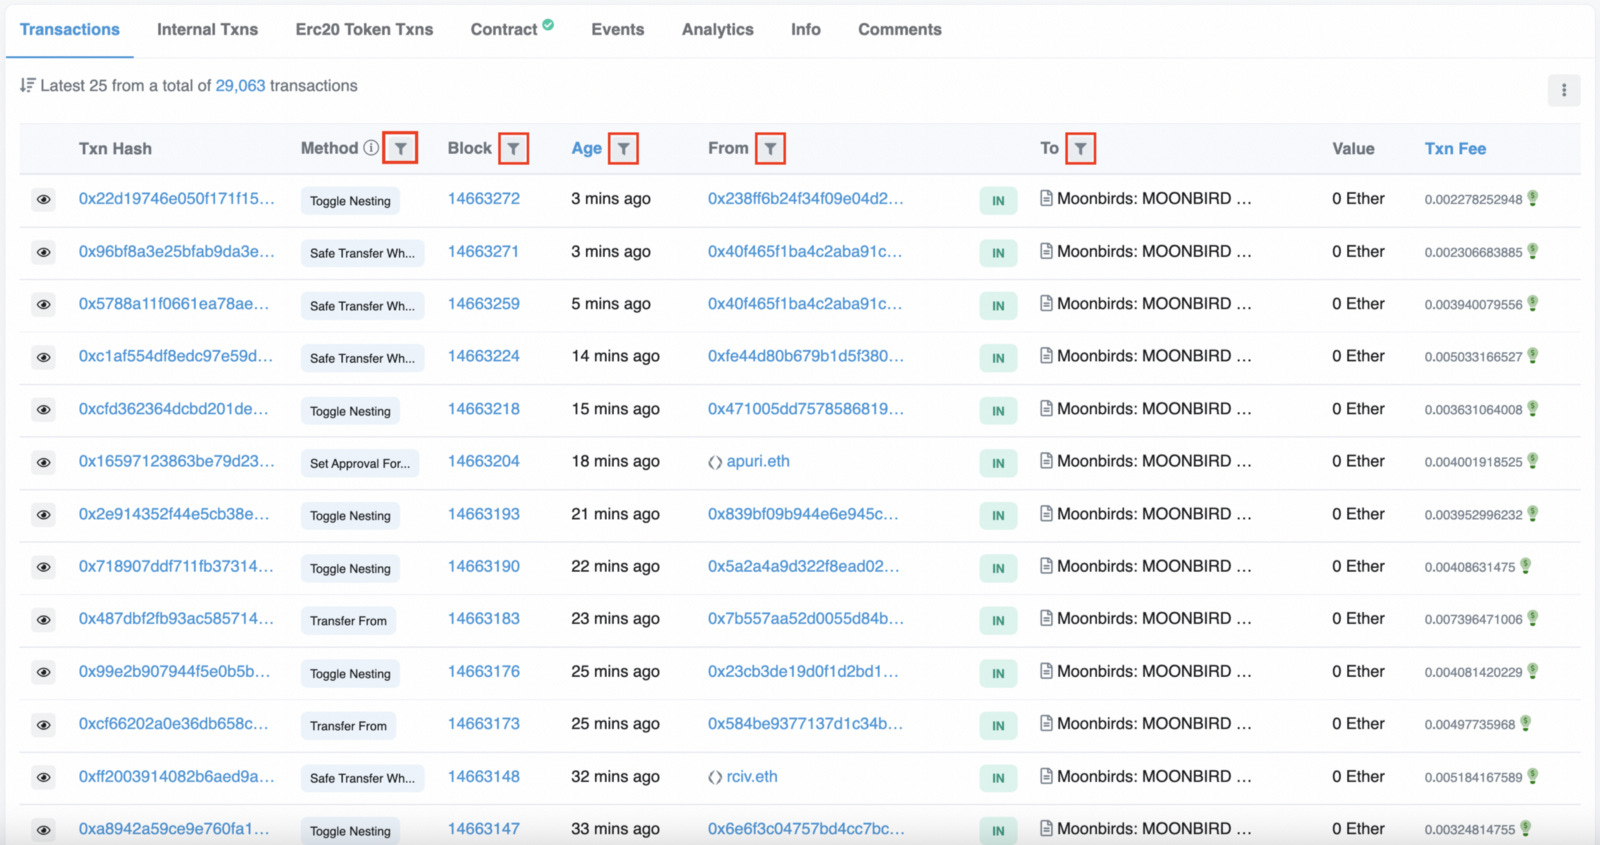Open Moonbirds contract in block 14663218 row
Screen dimensions: 1600x845
coord(1154,408)
